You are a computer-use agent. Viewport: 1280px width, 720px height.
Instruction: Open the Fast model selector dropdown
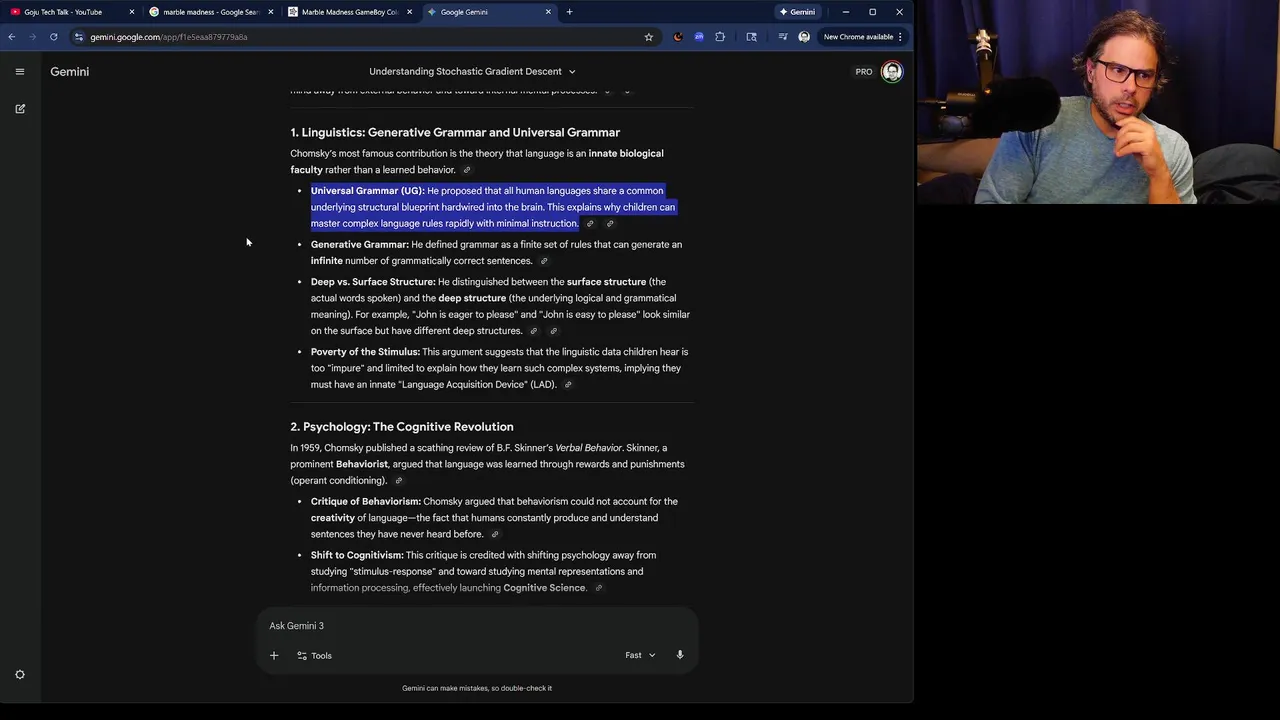coord(640,655)
